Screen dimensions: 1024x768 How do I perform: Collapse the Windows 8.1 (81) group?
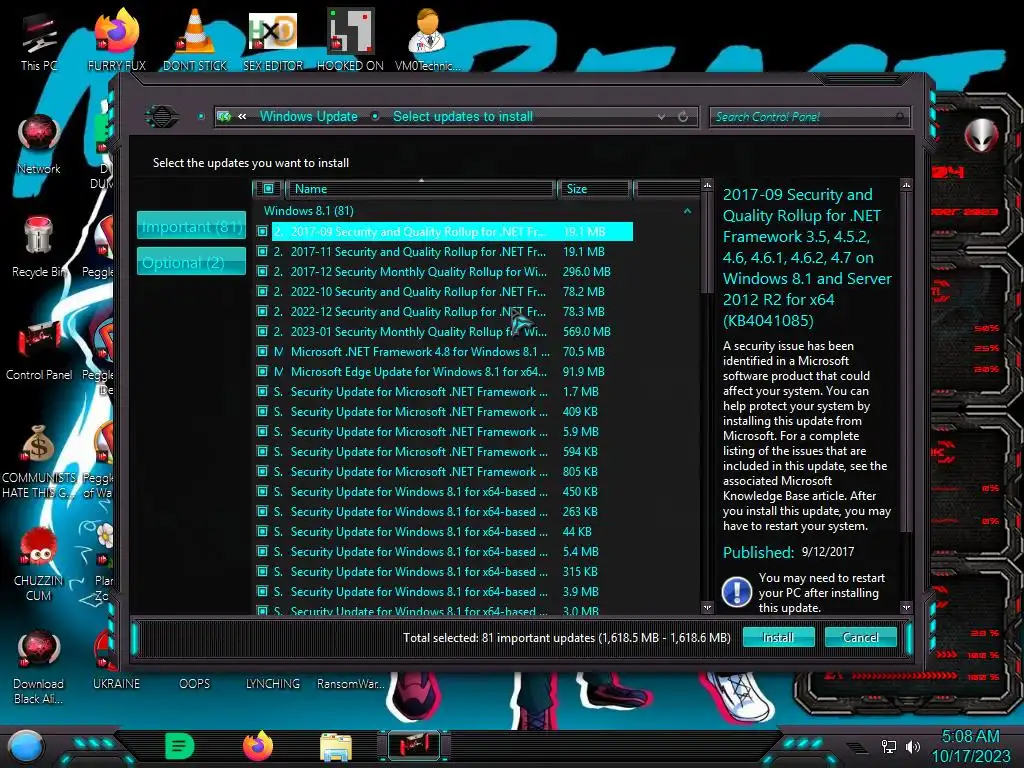coord(687,211)
